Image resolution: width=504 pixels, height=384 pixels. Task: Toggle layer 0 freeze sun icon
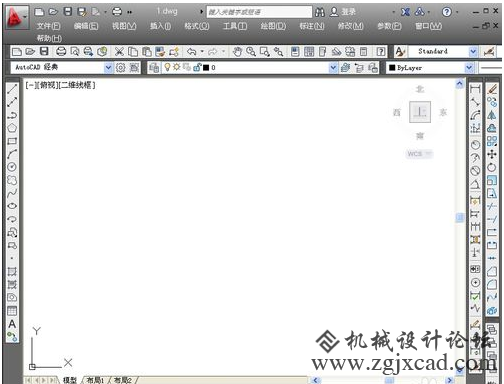(x=176, y=67)
